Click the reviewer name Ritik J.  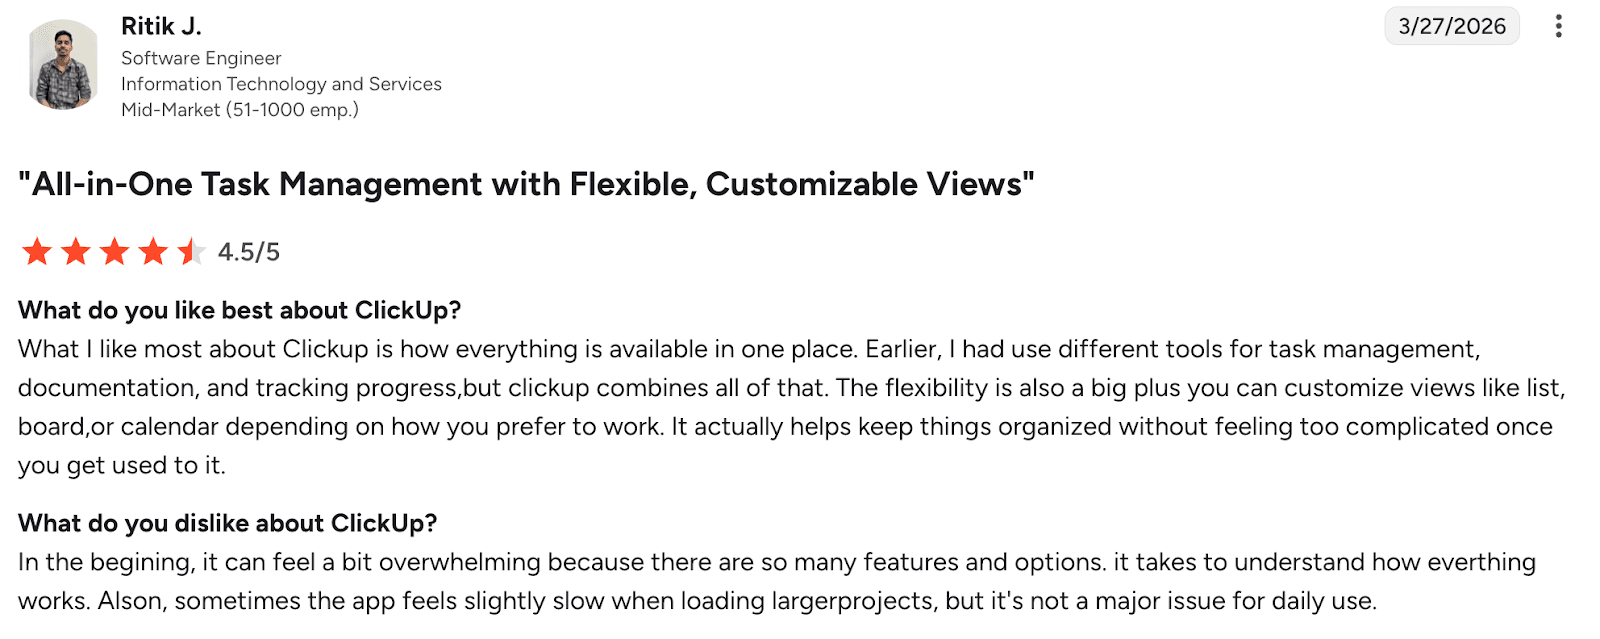click(161, 26)
